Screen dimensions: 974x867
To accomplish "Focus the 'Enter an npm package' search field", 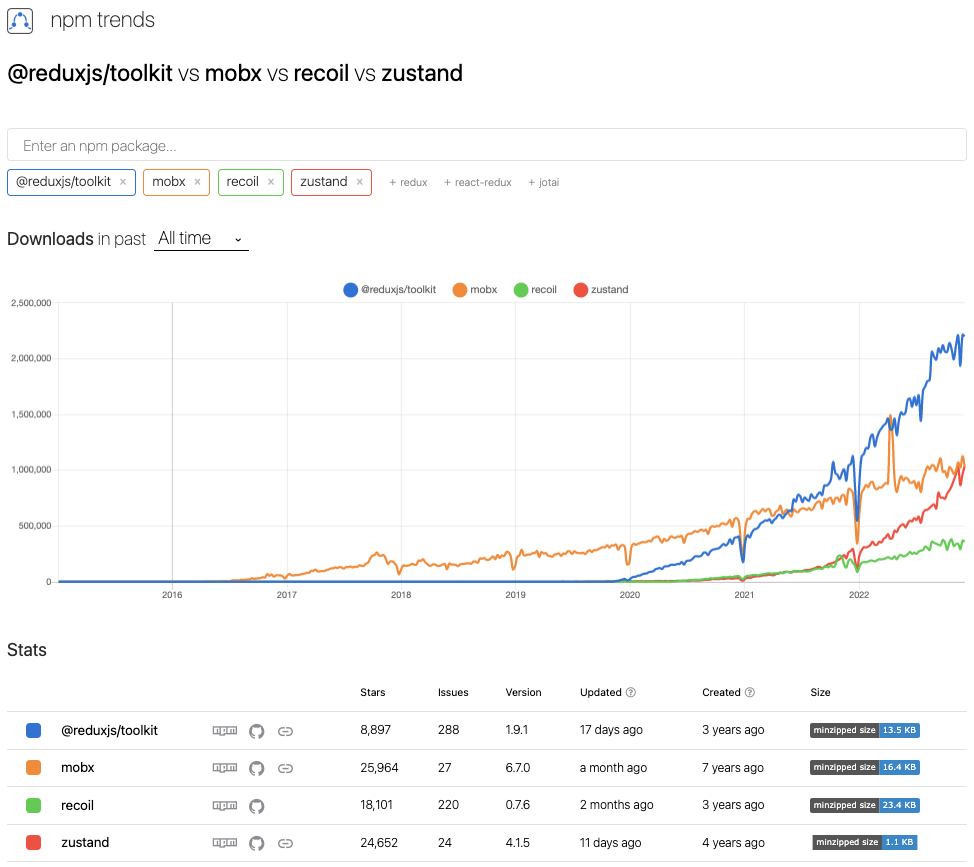I will point(486,145).
